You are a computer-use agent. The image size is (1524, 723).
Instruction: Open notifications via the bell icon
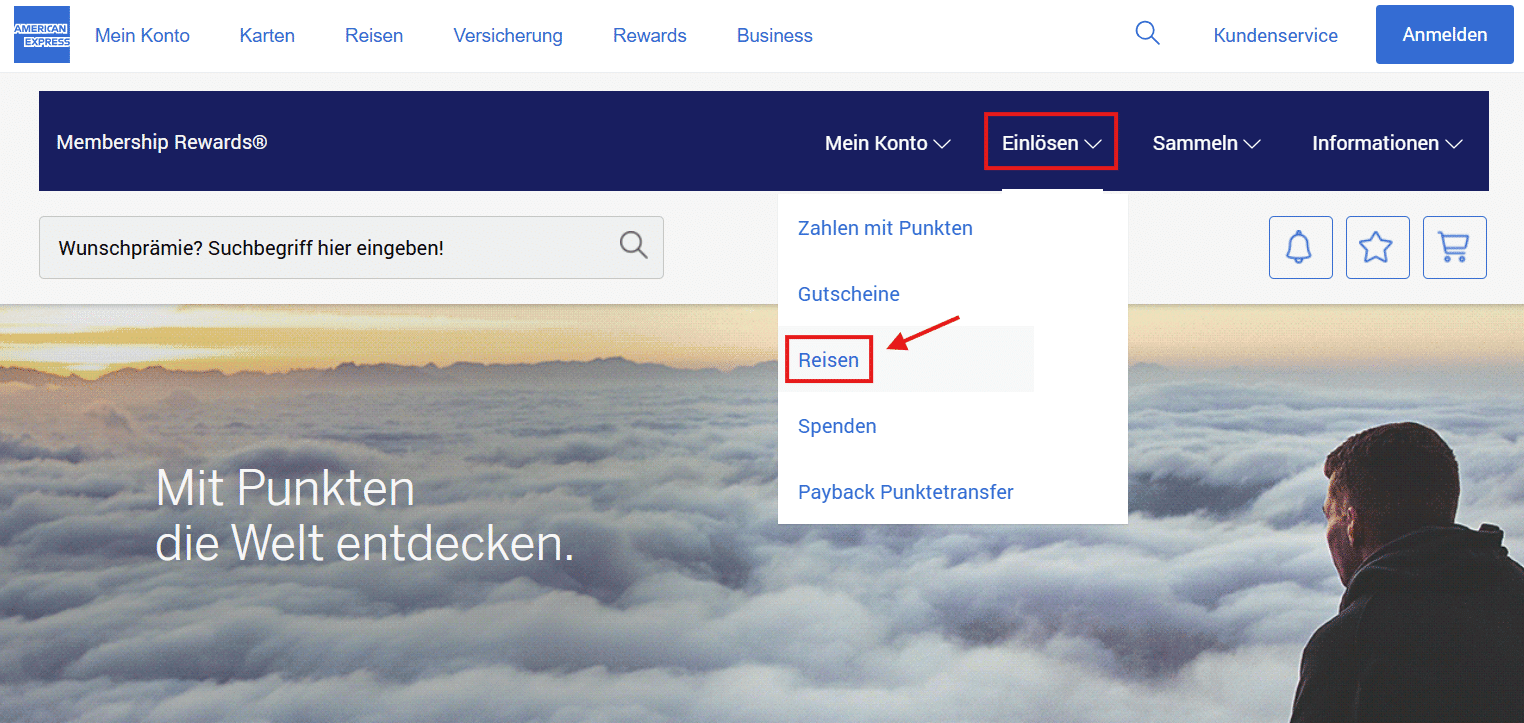tap(1300, 247)
